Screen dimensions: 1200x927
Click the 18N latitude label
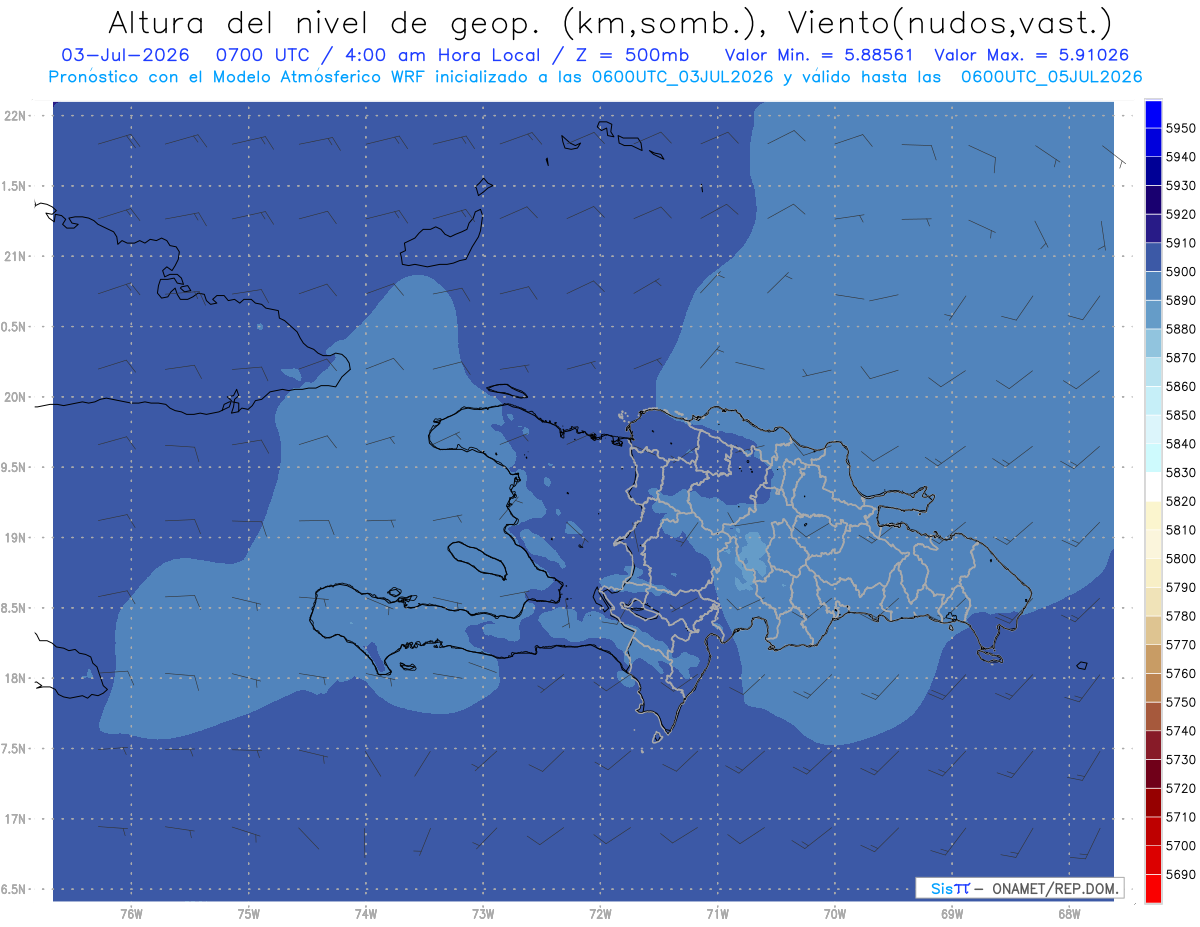point(14,678)
